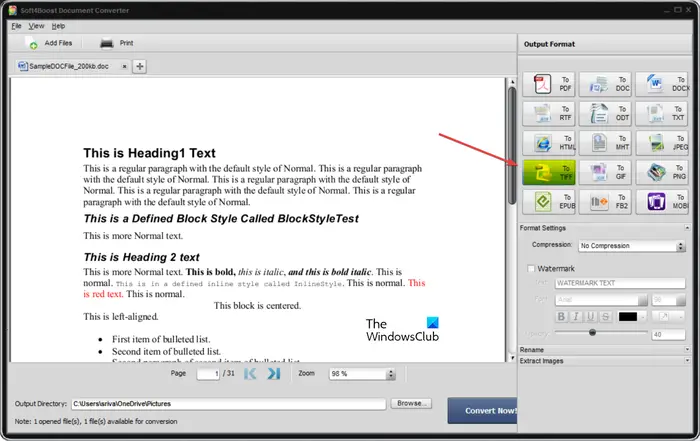Open the Compression dropdown

pos(632,246)
